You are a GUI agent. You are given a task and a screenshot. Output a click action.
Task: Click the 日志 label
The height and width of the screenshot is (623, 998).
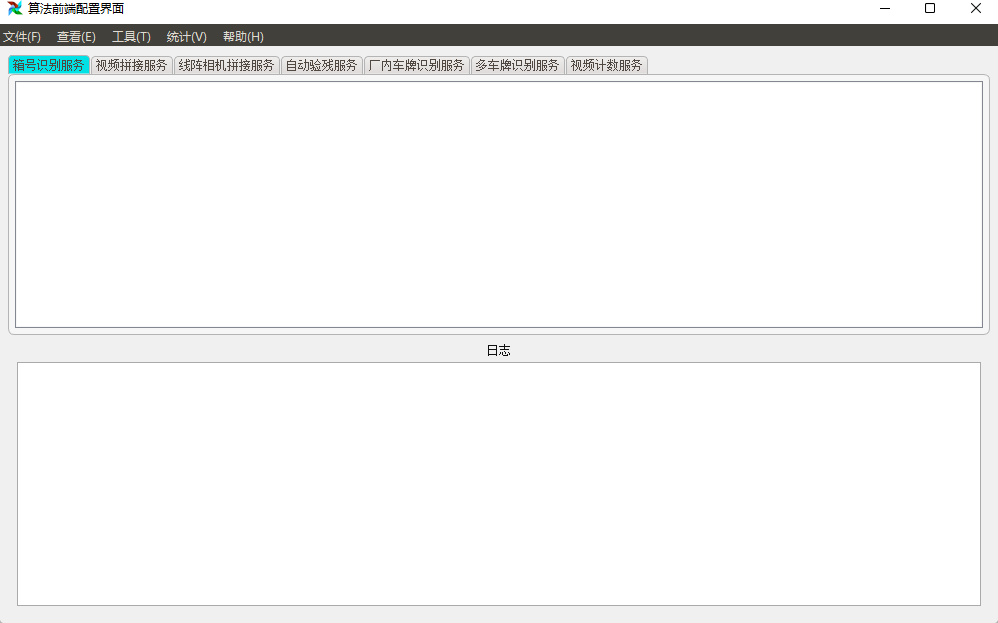498,351
